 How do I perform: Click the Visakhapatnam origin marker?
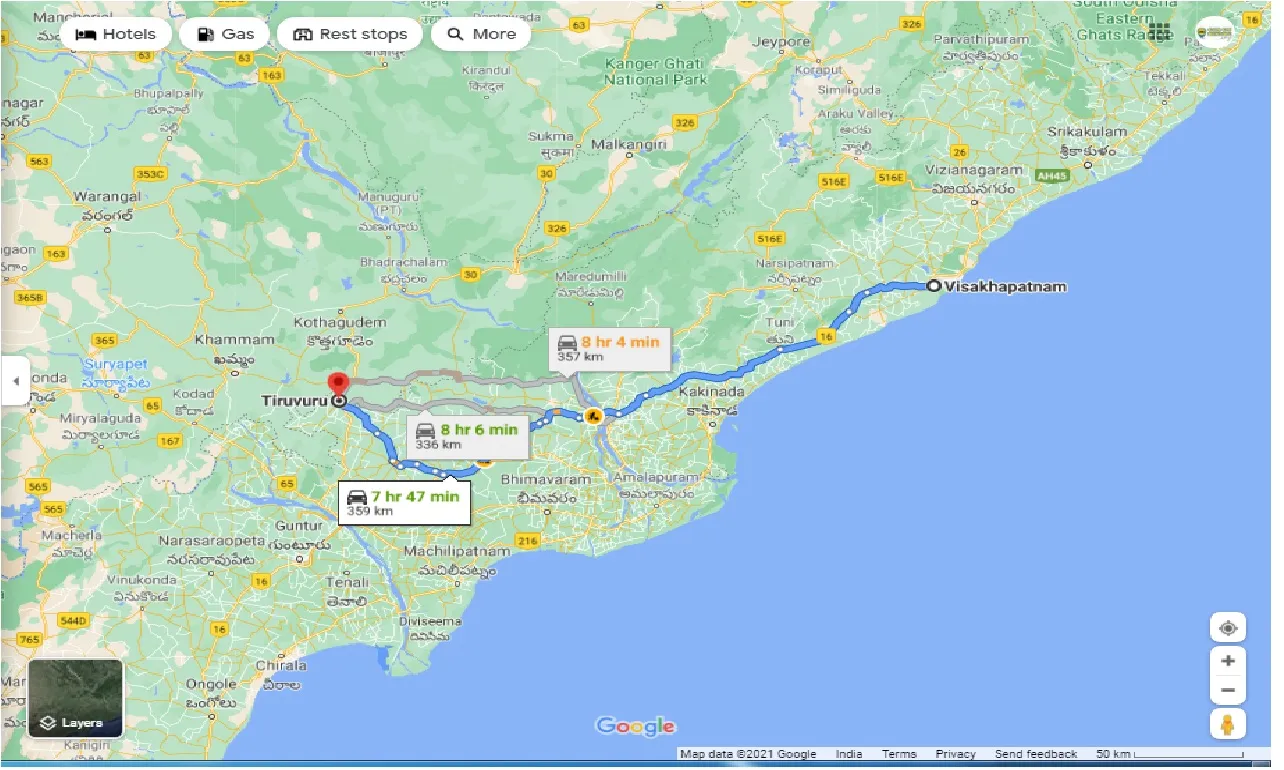click(934, 285)
